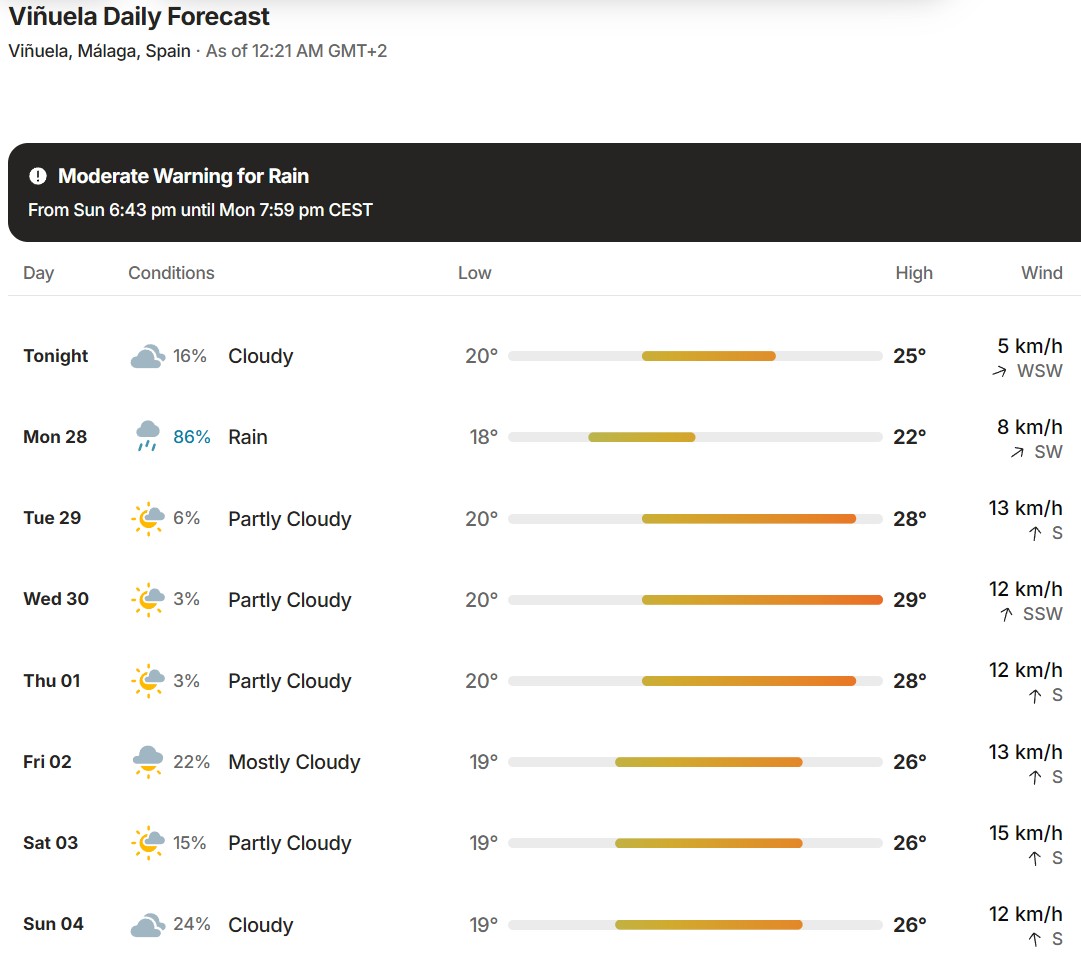Click the WSW wind direction arrow for Tonight
The height and width of the screenshot is (966, 1081).
tap(999, 372)
